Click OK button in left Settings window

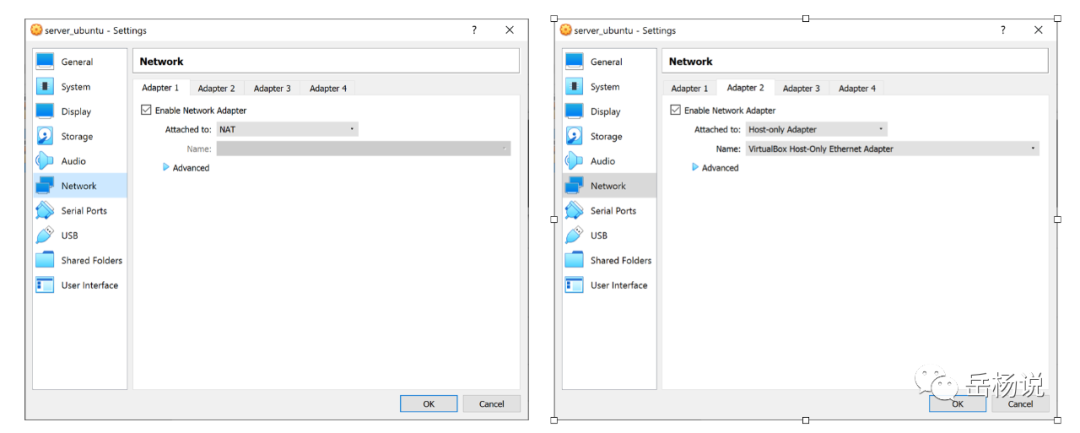[x=428, y=404]
